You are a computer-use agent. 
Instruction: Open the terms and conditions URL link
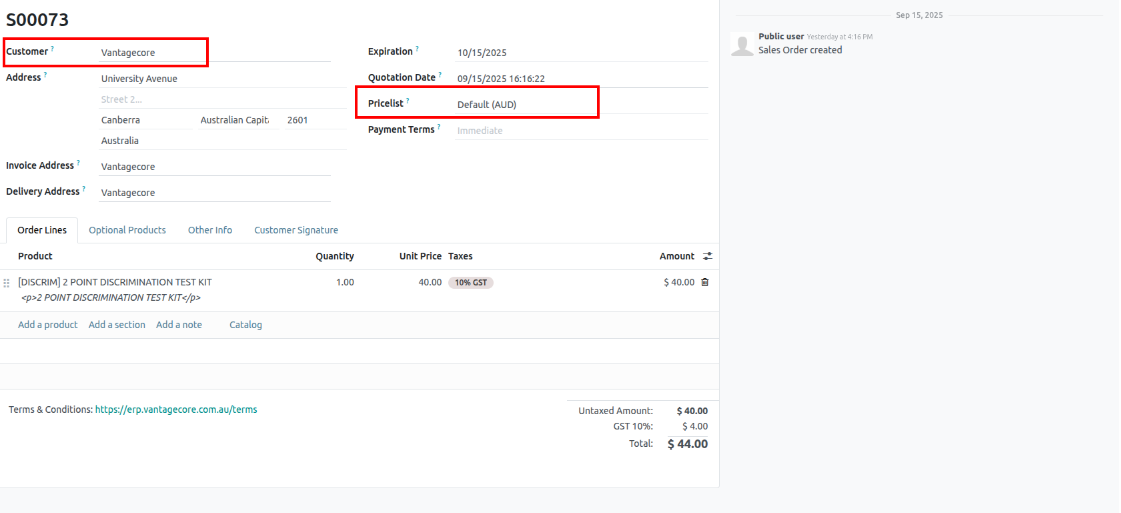point(176,409)
